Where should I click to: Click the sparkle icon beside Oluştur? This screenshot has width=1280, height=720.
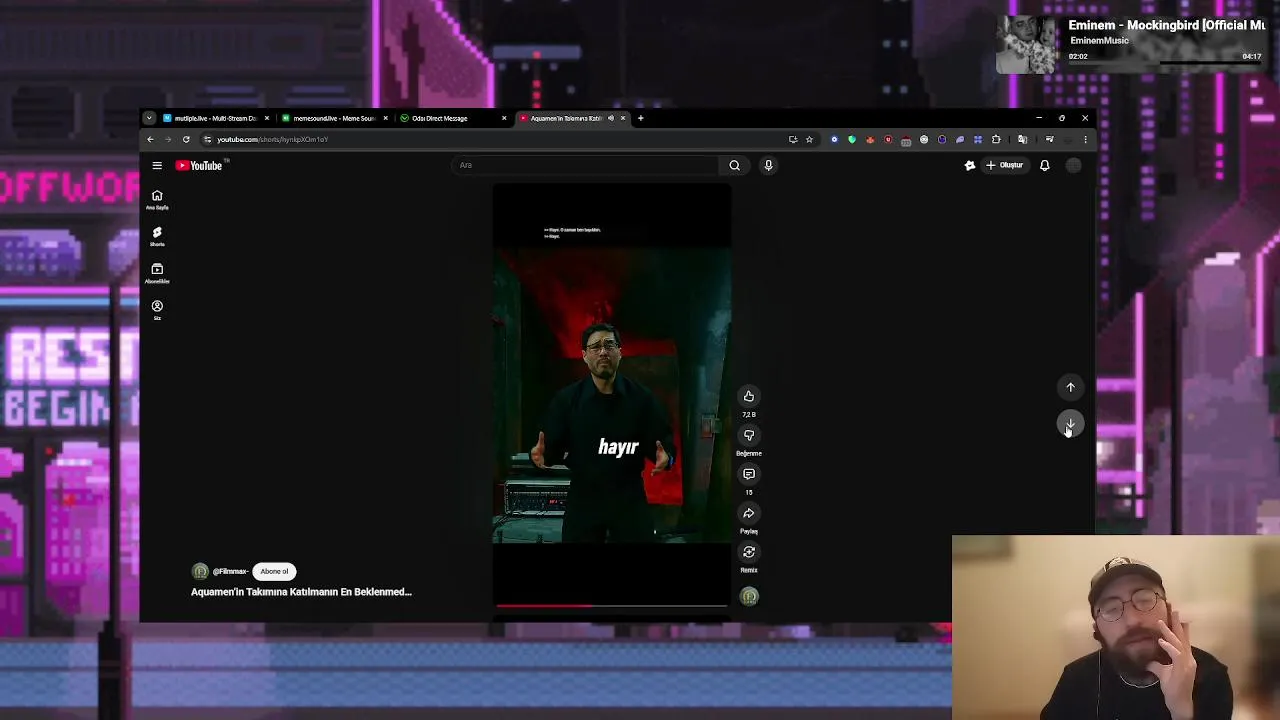pyautogui.click(x=969, y=165)
